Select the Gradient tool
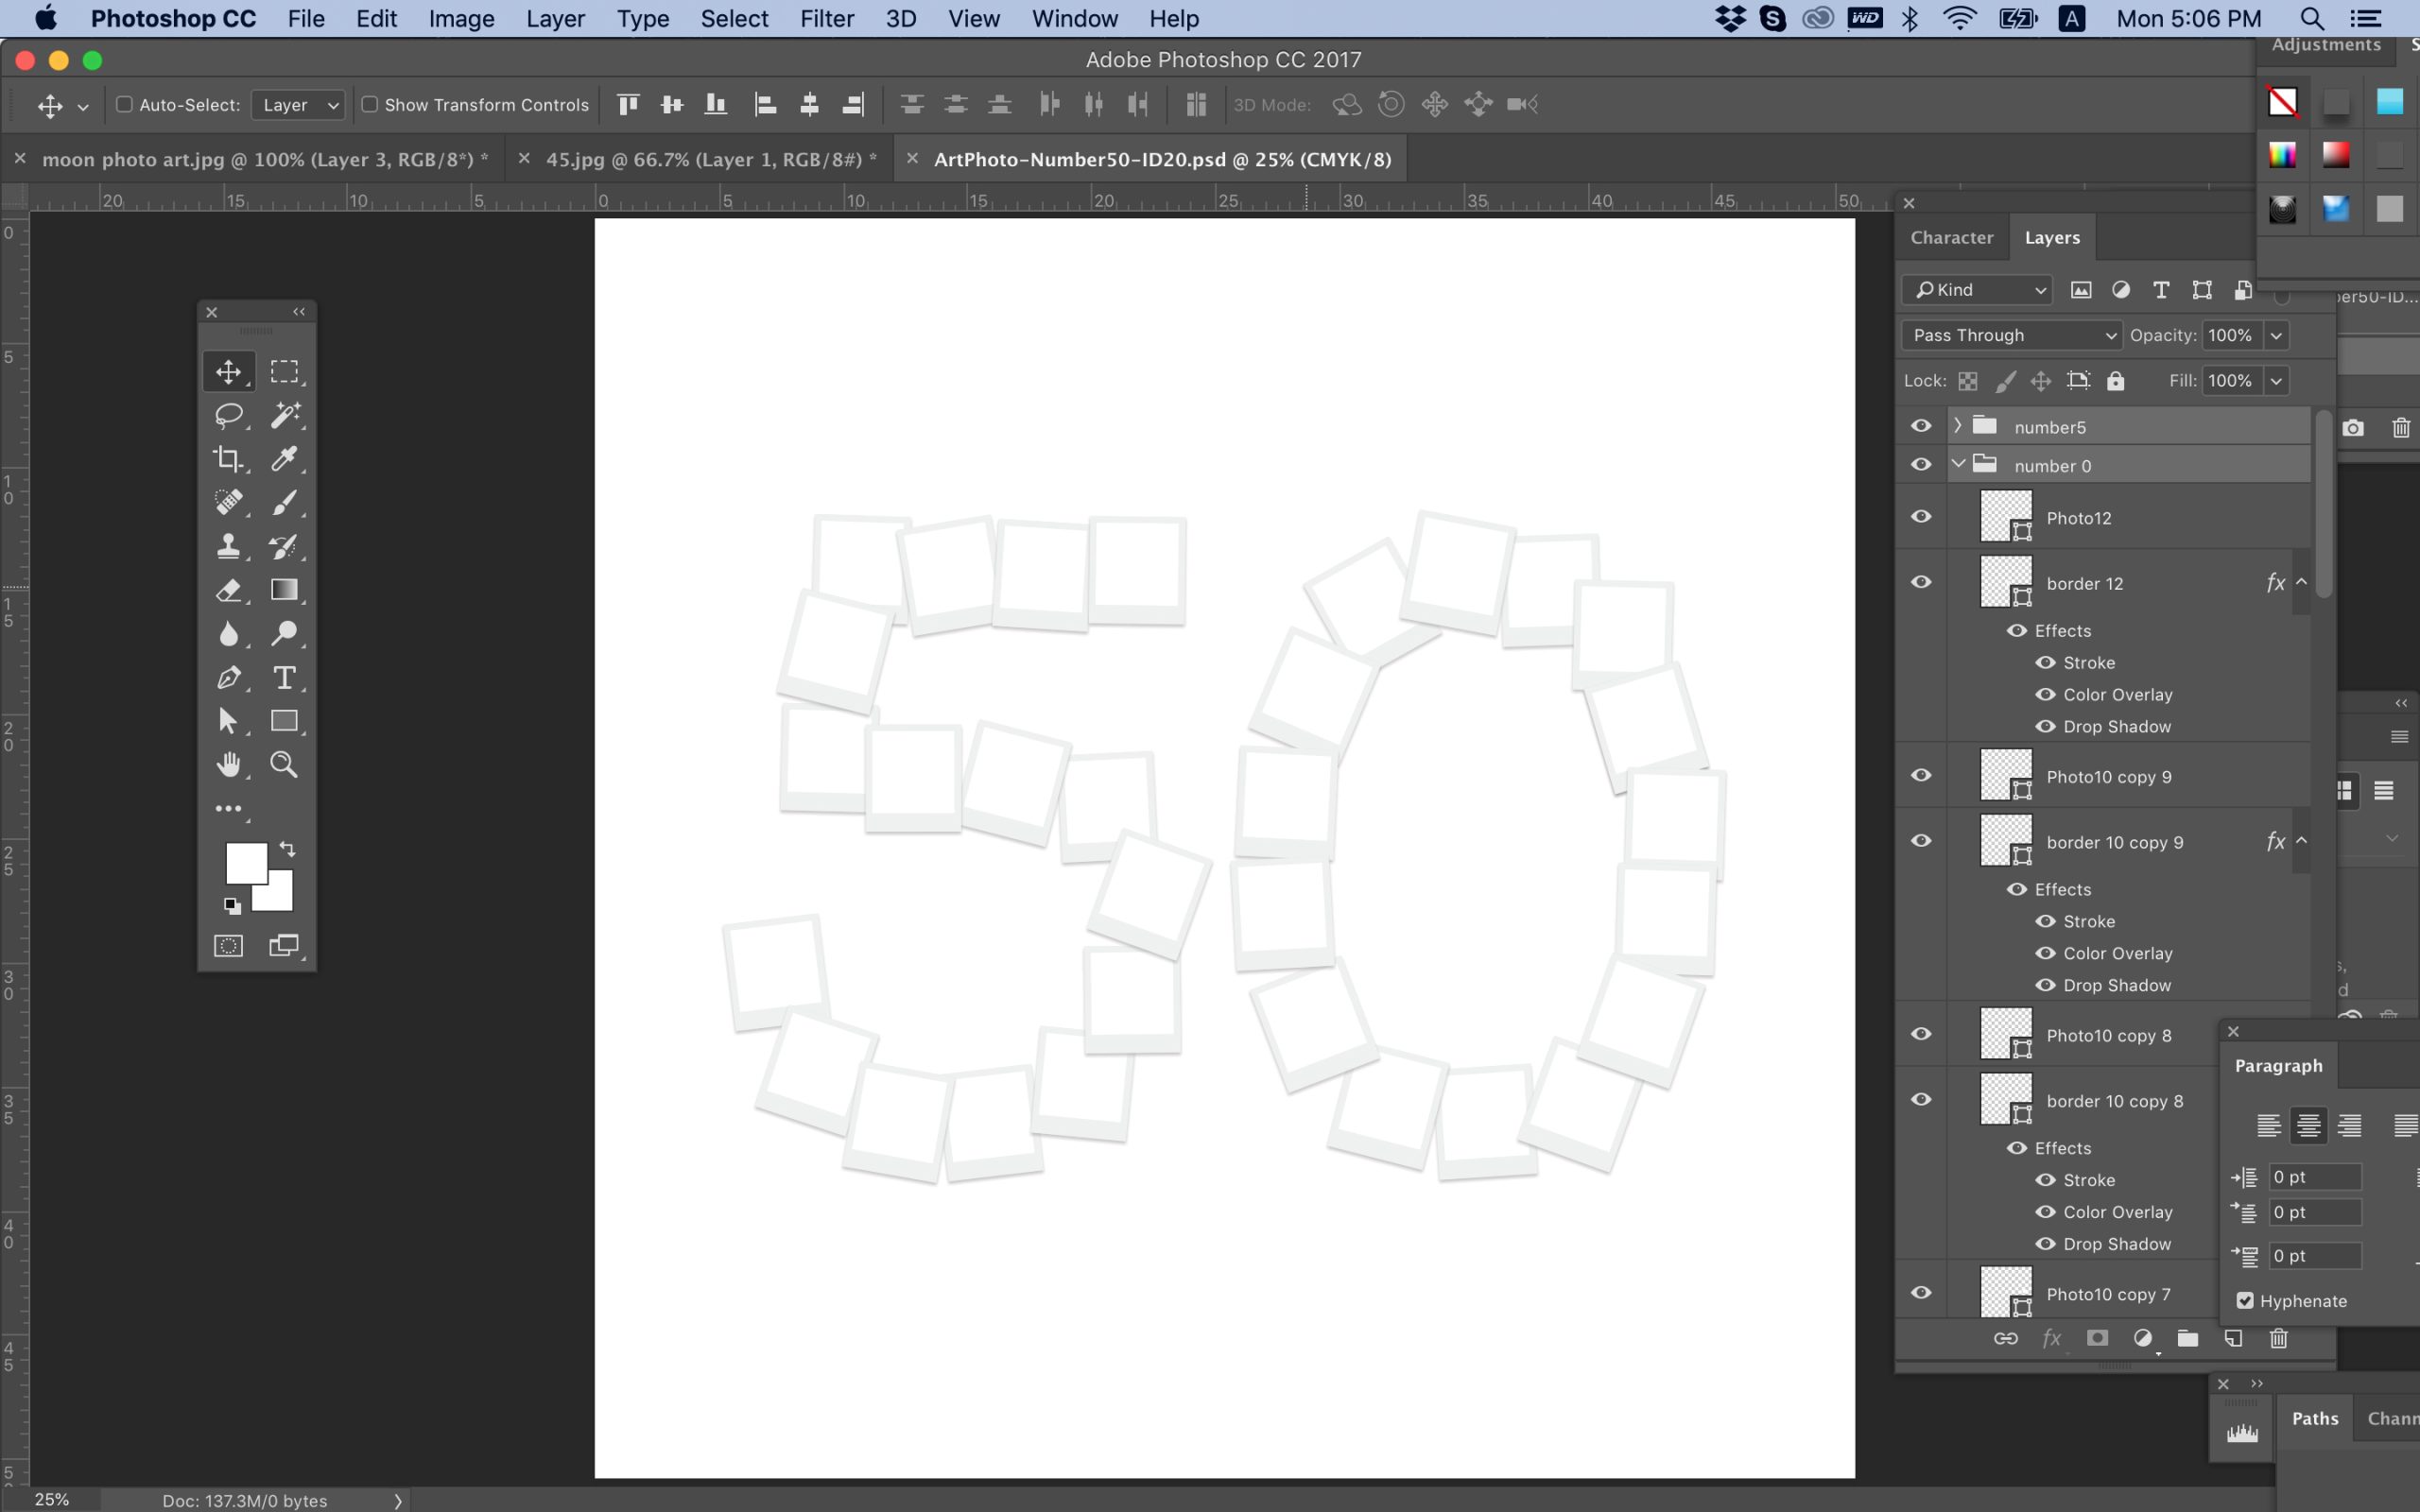The image size is (2420, 1512). 284,590
